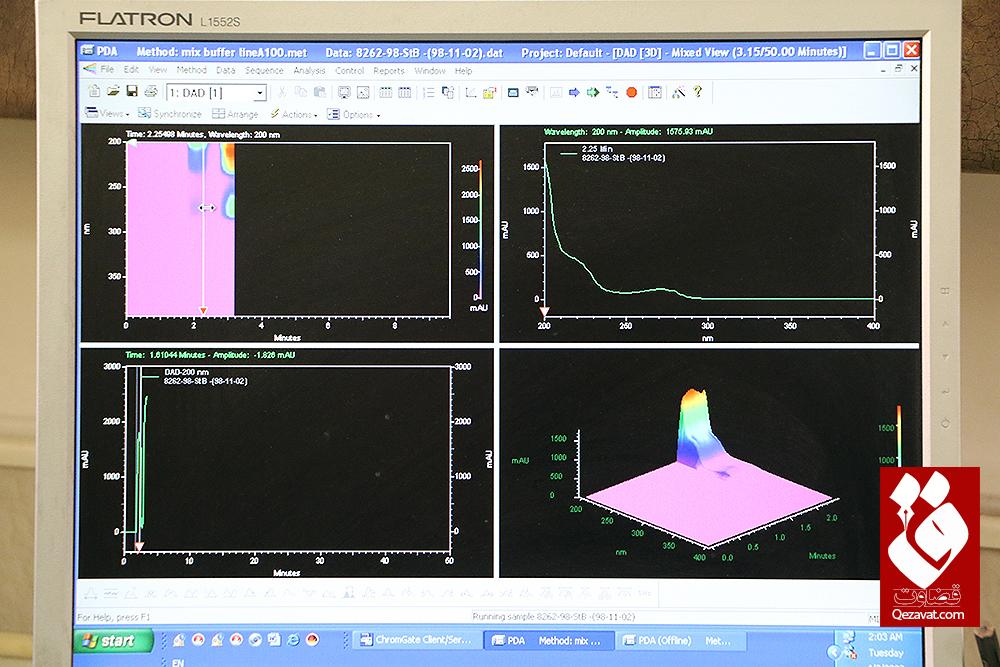Expand the Options dropdown
This screenshot has height=667, width=1000.
[355, 114]
